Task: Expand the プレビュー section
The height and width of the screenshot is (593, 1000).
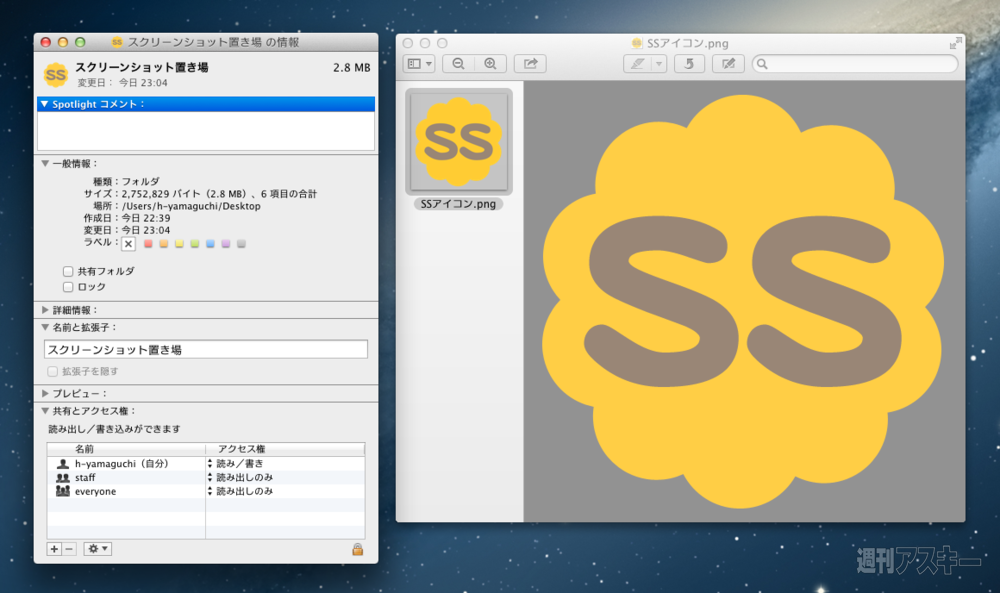Action: pyautogui.click(x=45, y=393)
